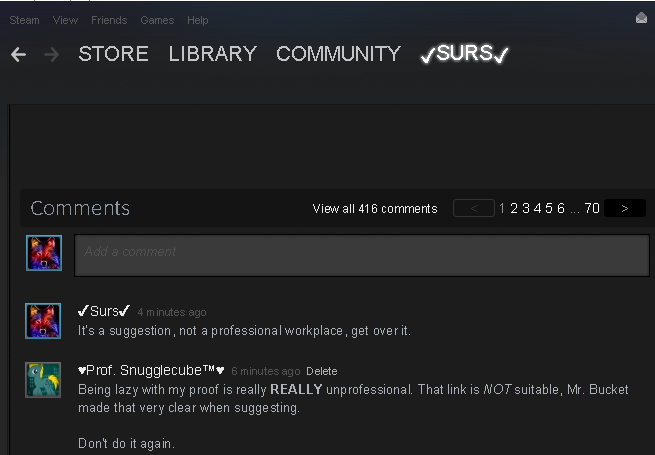Viewport: 655px width, 455px height.
Task: Go to next comments page arrow
Action: [625, 208]
